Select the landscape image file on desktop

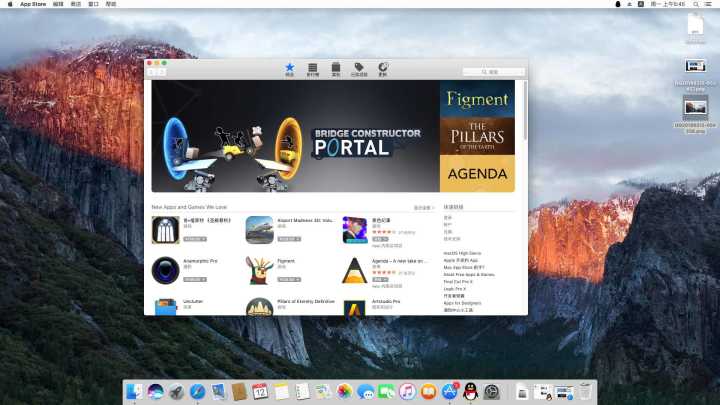point(695,107)
